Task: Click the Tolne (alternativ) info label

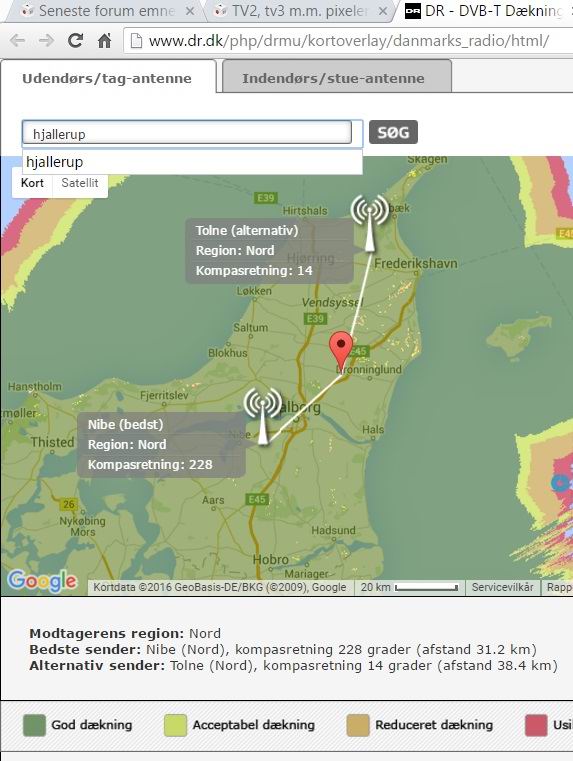Action: coord(269,250)
